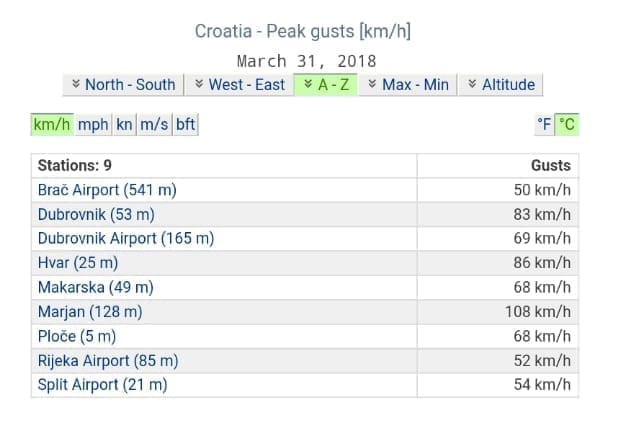This screenshot has height=438, width=634.
Task: Select the A - Z sorting option
Action: coord(325,85)
